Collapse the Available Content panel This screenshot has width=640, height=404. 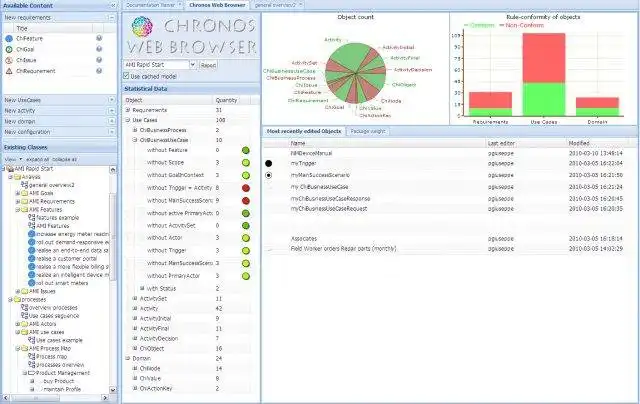click(x=113, y=6)
